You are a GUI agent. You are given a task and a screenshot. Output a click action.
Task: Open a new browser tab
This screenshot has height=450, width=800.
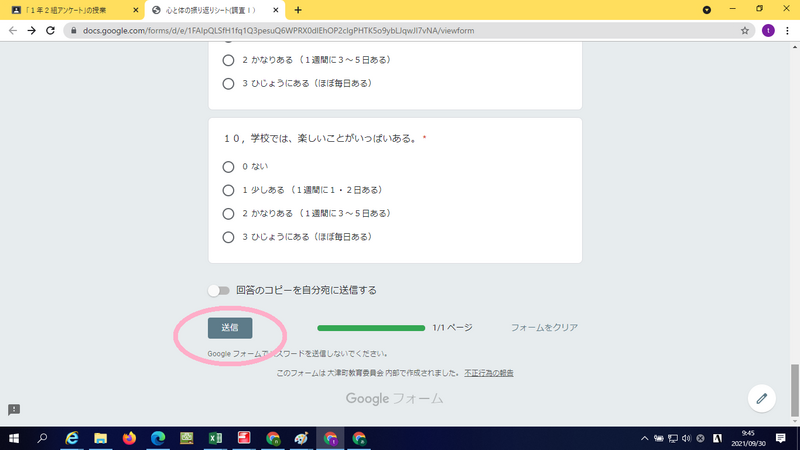298,9
